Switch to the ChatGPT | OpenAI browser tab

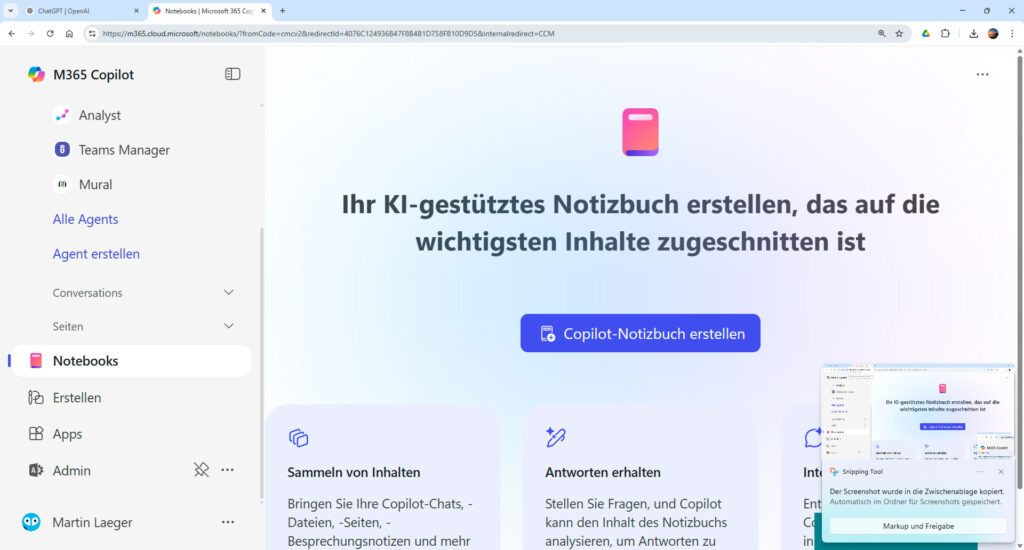click(79, 11)
